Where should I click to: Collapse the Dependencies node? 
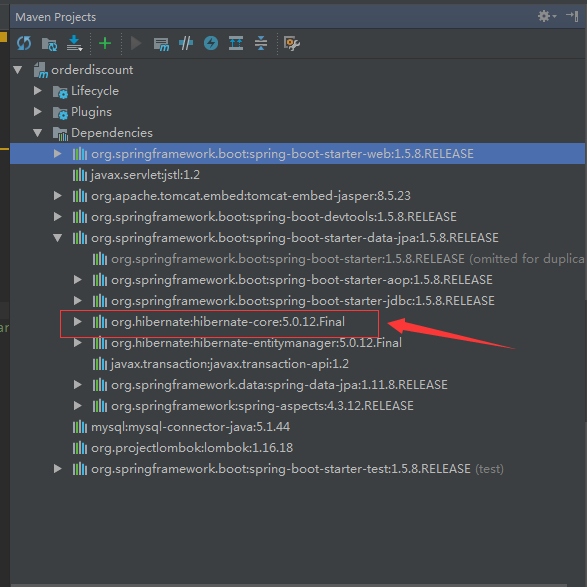[x=37, y=133]
